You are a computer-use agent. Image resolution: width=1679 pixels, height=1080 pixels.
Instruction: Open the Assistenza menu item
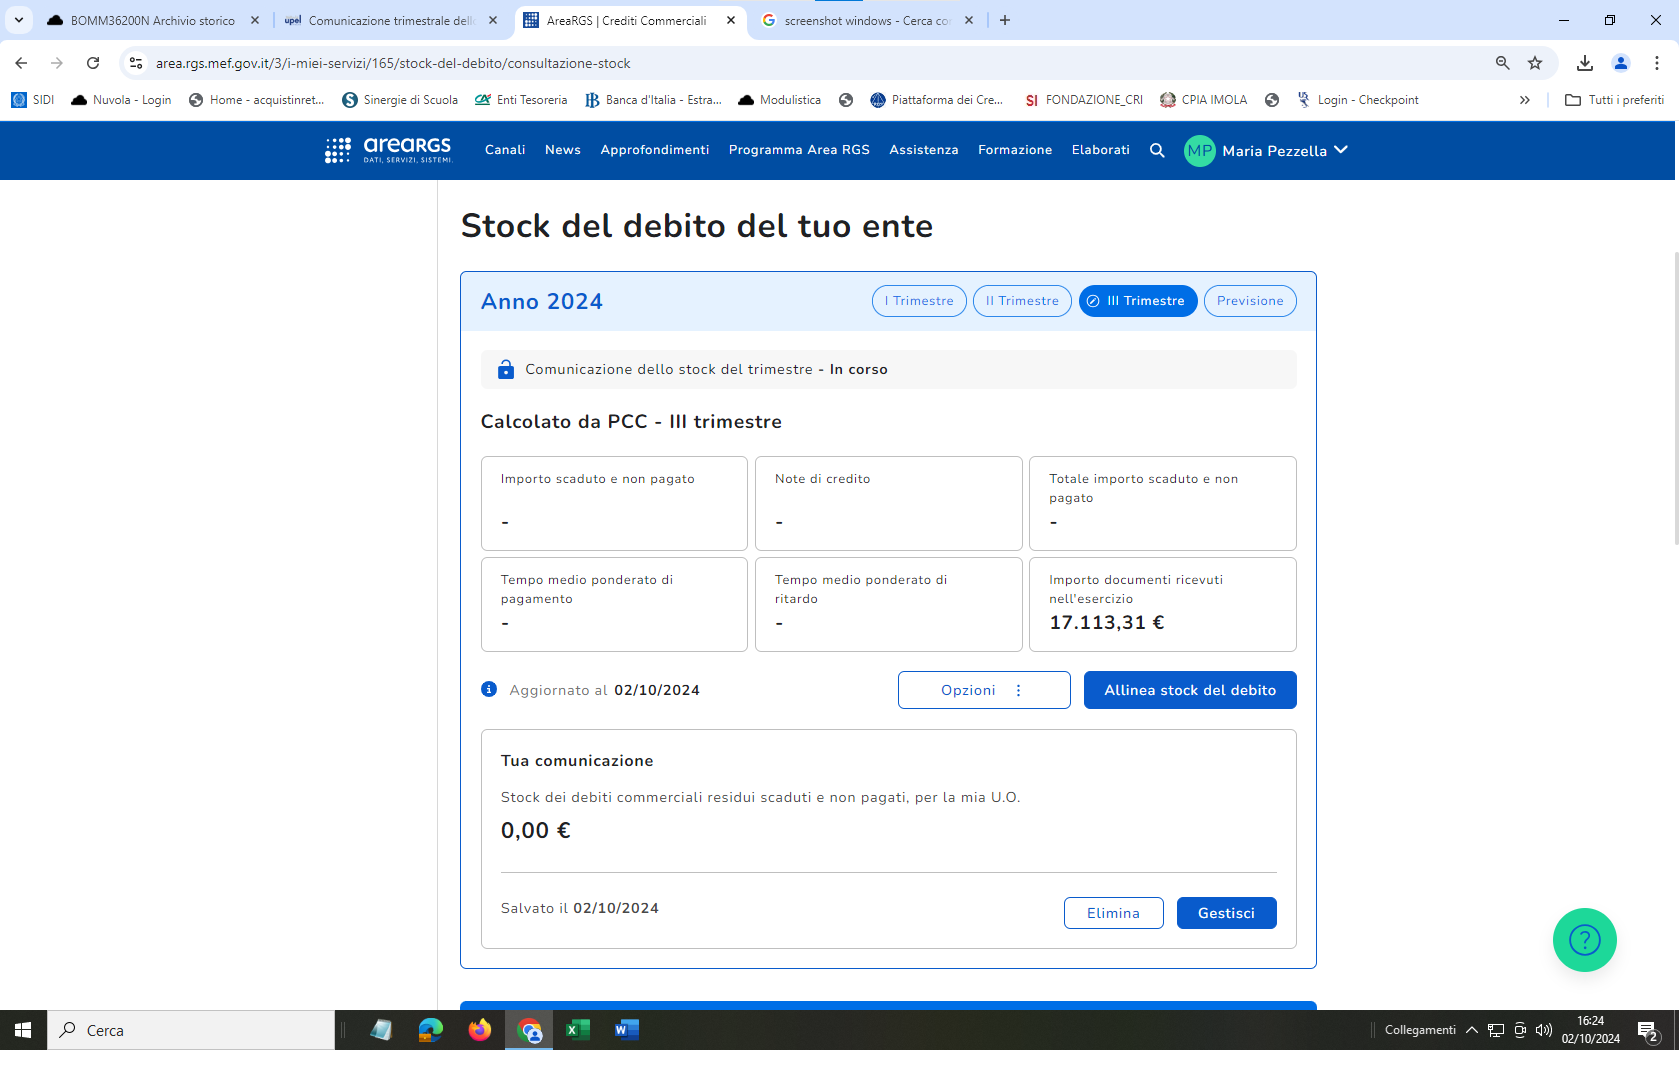[x=923, y=150]
